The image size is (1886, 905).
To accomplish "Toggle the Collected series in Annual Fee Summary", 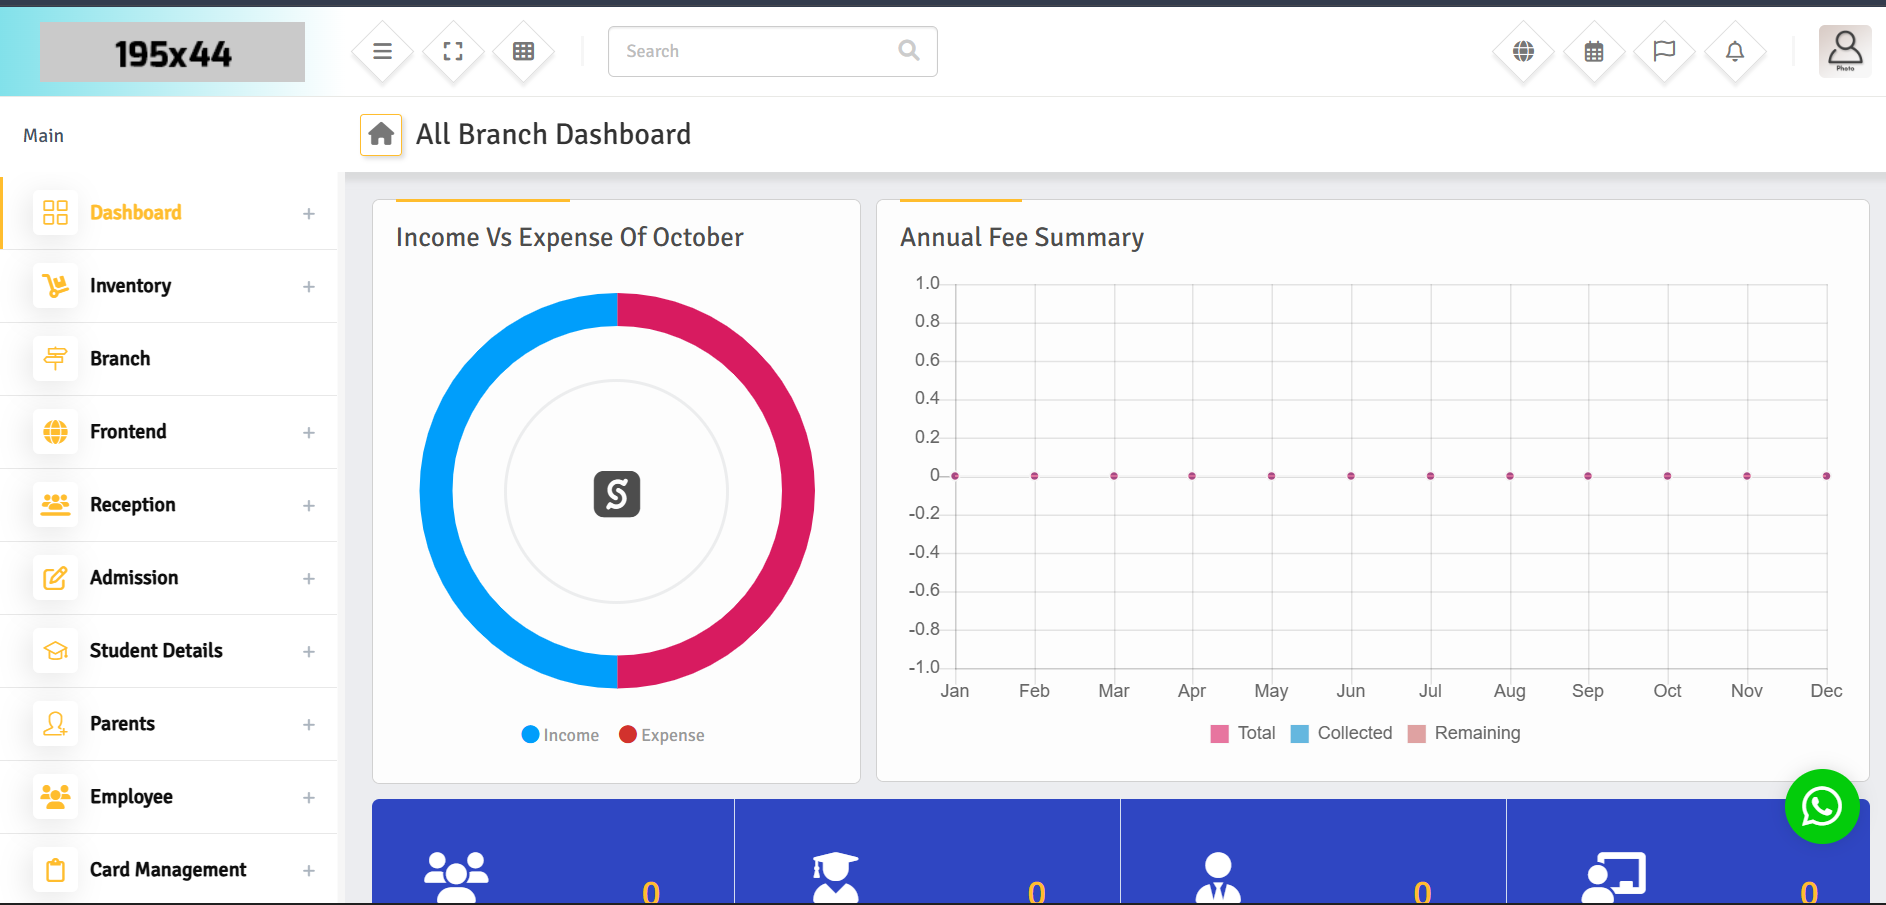I will (x=1342, y=733).
